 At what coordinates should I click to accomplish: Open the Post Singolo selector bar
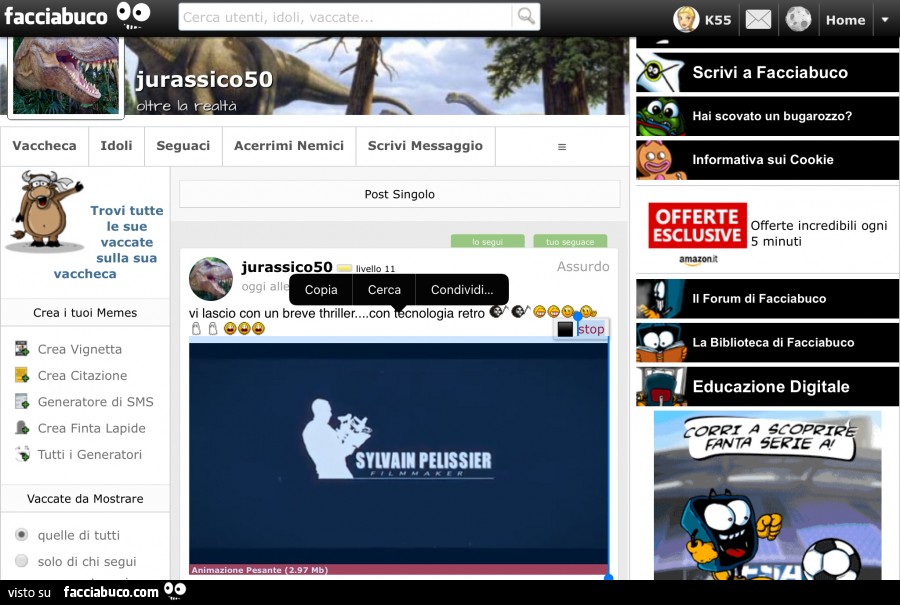tap(399, 194)
